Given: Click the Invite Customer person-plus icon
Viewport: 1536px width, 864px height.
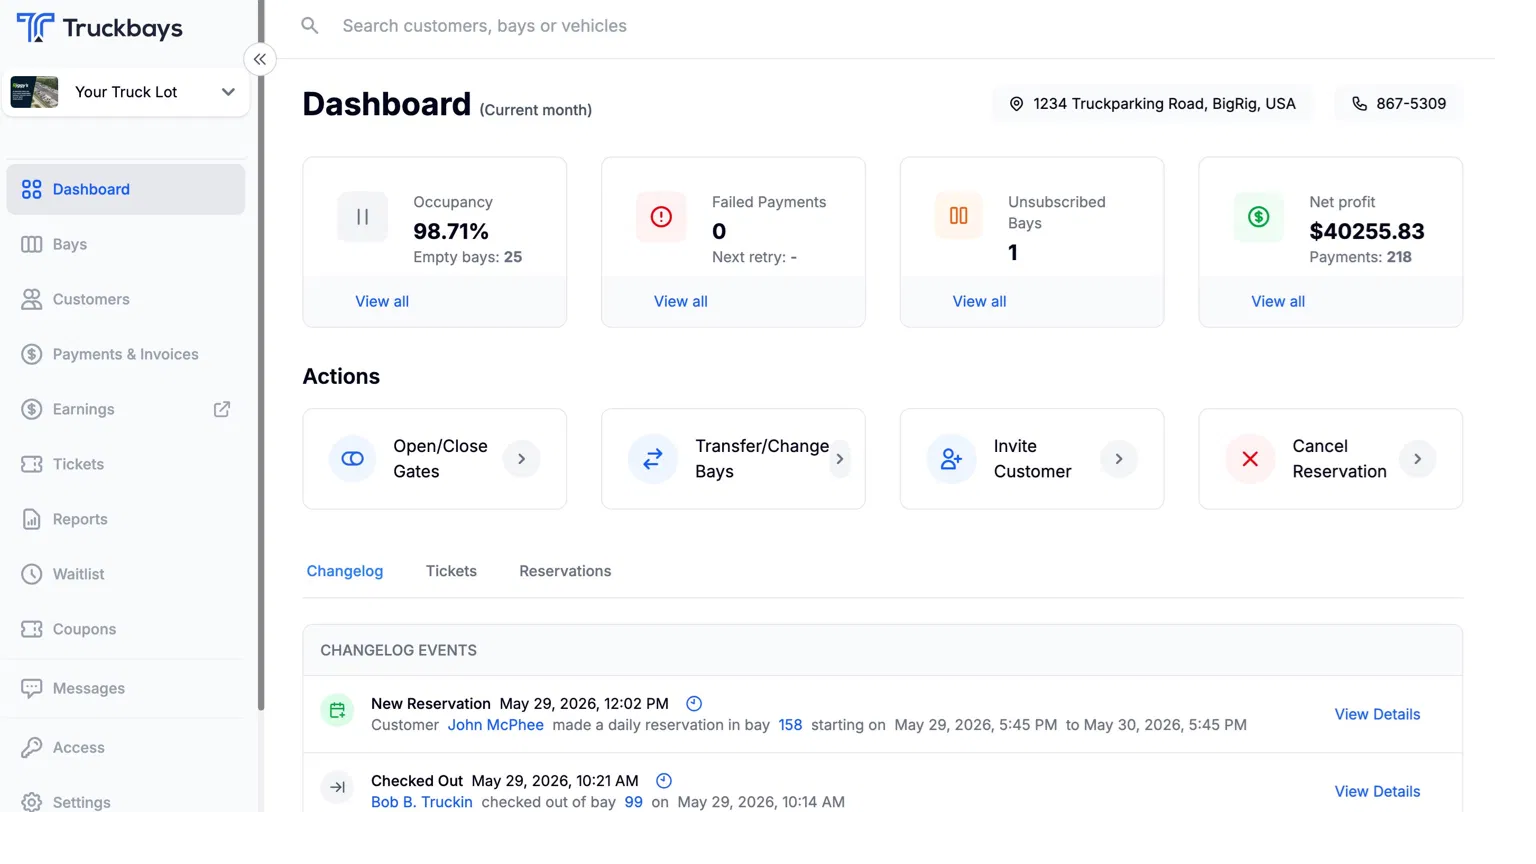Looking at the screenshot, I should pyautogui.click(x=951, y=459).
